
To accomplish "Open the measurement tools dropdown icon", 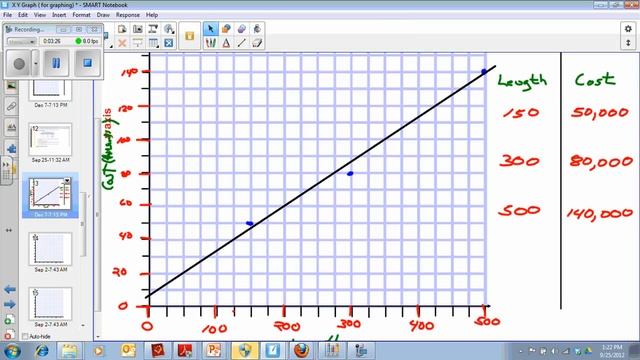I will [x=169, y=29].
